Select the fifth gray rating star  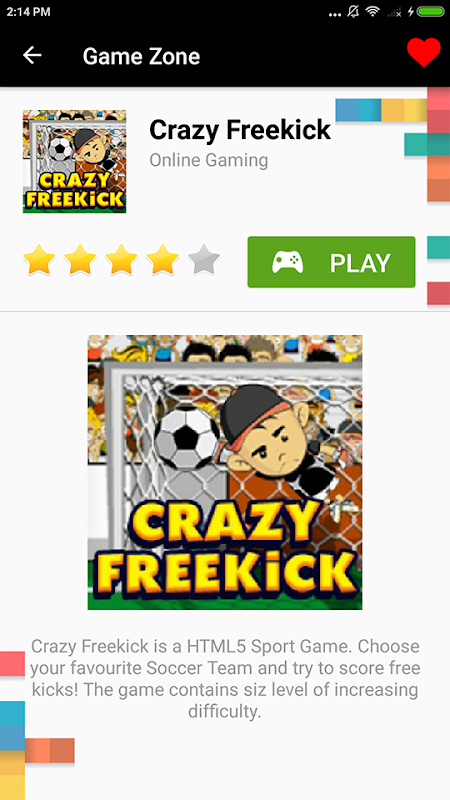click(204, 260)
